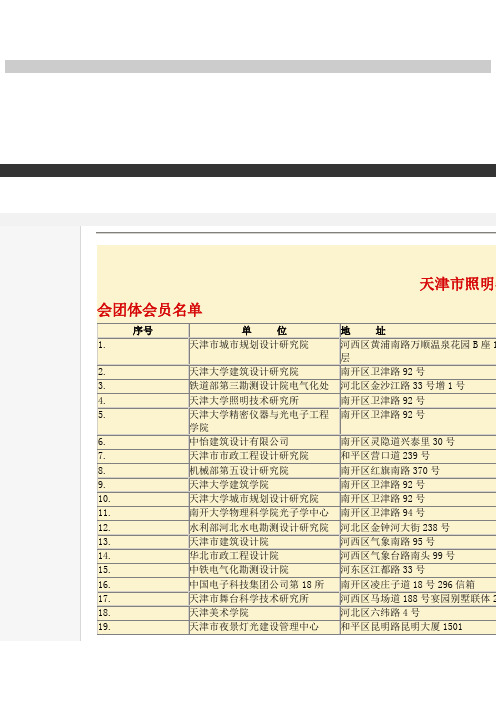The height and width of the screenshot is (702, 496).
Task: Click the cell 天津市建筑设计院
Action: coord(229,542)
